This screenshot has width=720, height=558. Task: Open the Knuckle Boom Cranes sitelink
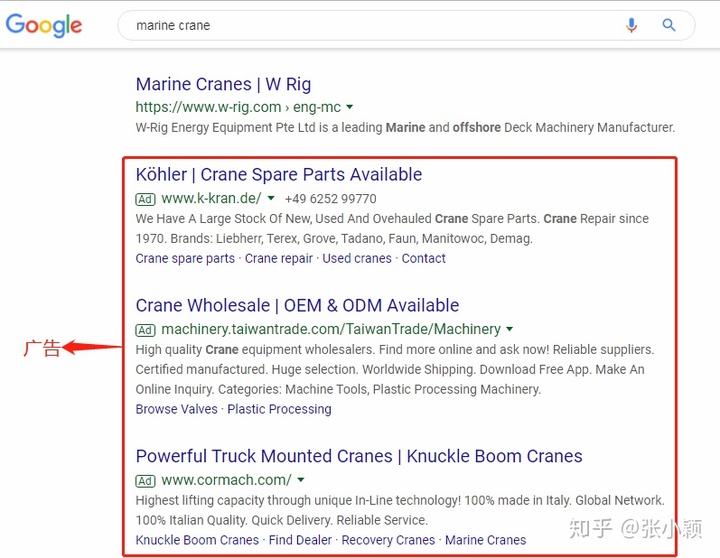point(197,540)
